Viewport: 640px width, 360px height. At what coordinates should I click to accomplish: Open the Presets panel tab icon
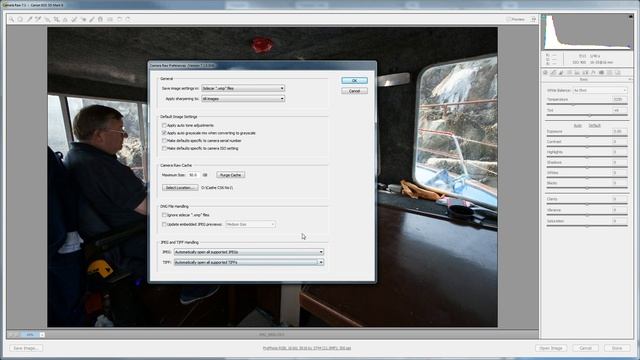tap(609, 72)
